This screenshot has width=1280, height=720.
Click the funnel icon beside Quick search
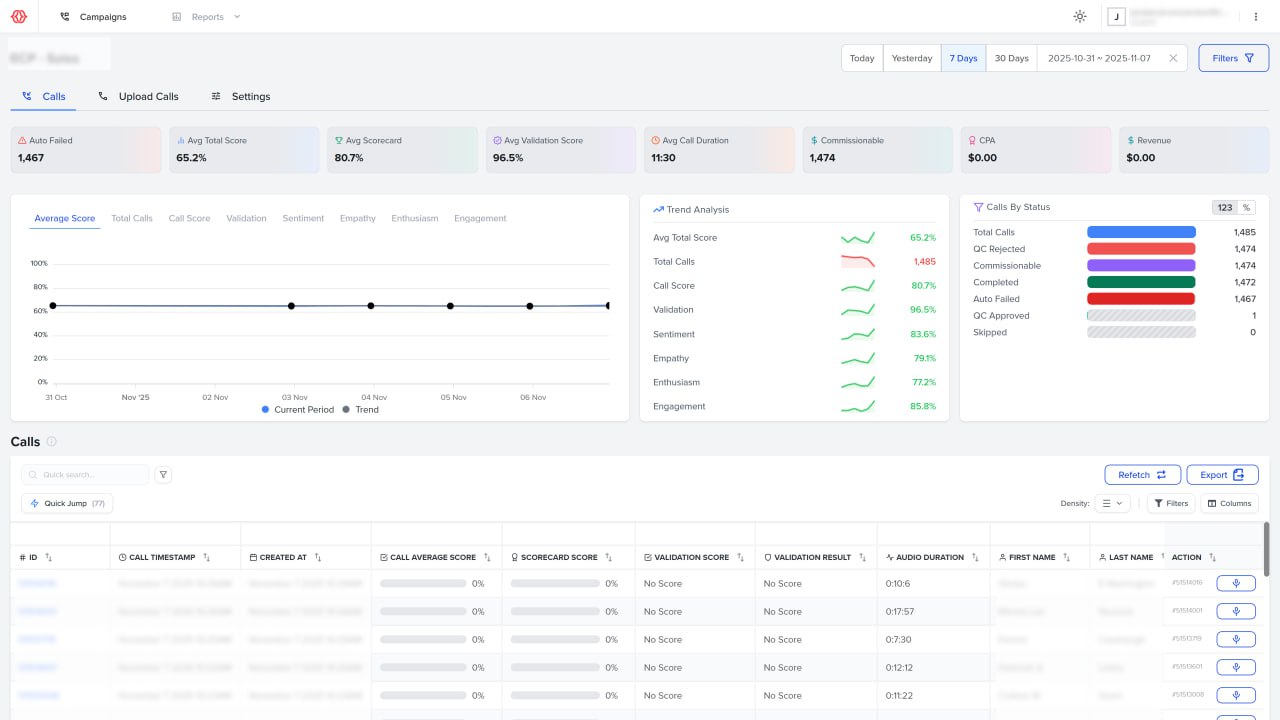[163, 475]
